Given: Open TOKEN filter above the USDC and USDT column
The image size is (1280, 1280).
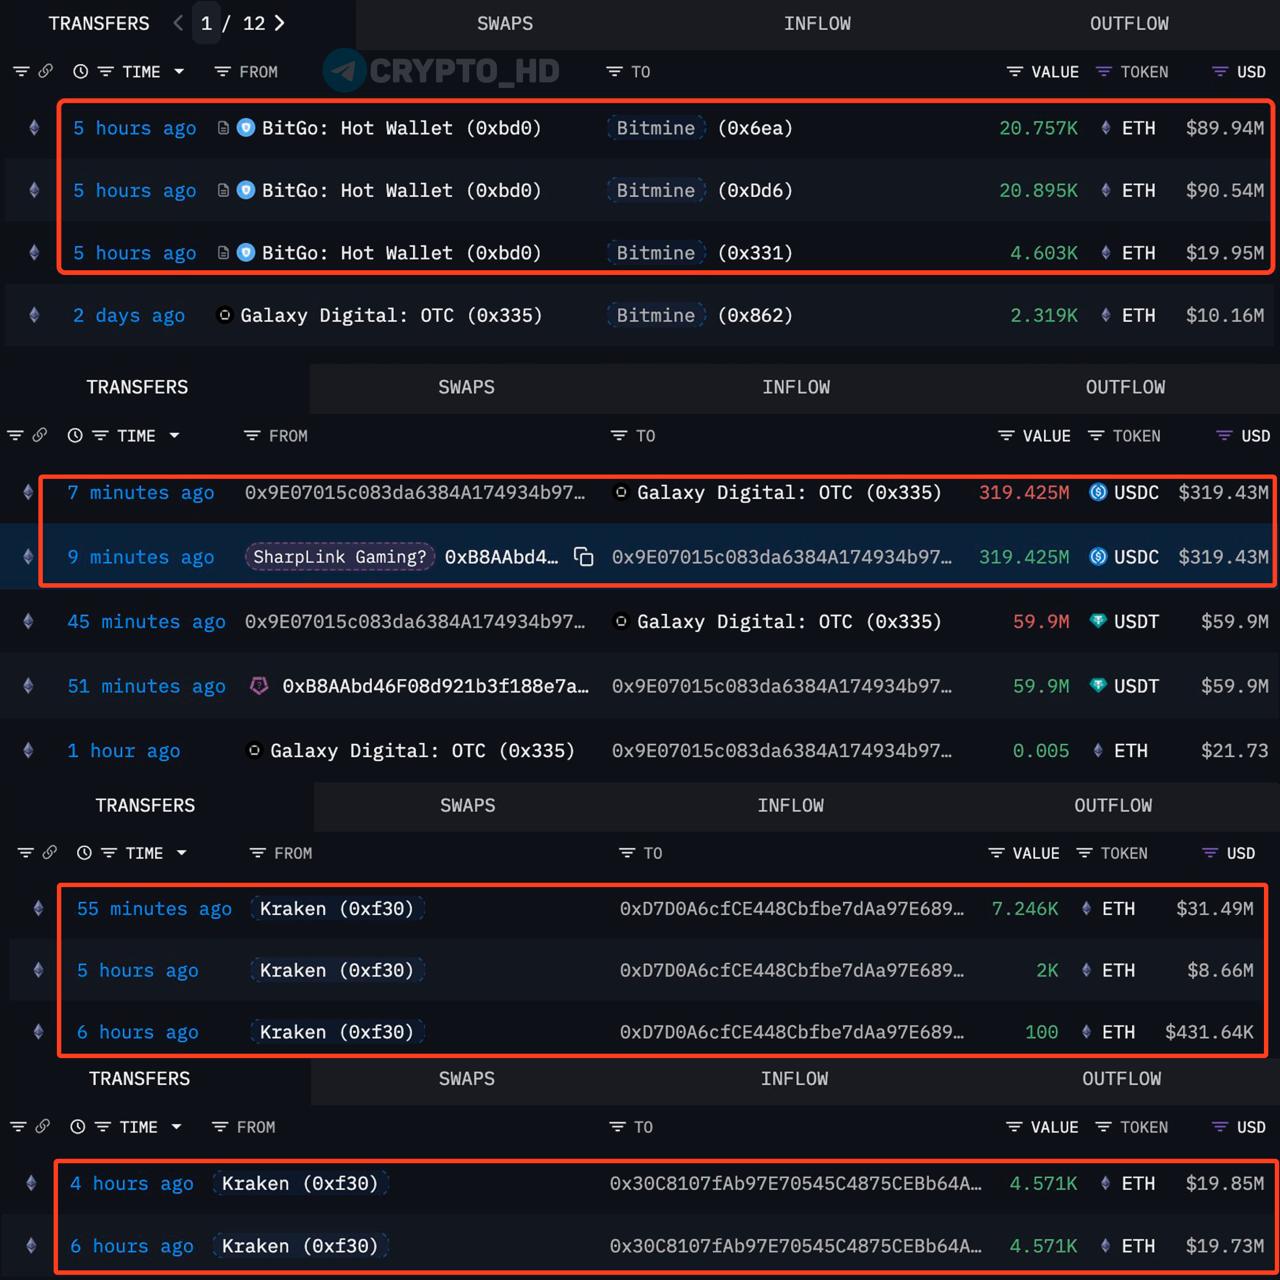Looking at the screenshot, I should [1124, 436].
